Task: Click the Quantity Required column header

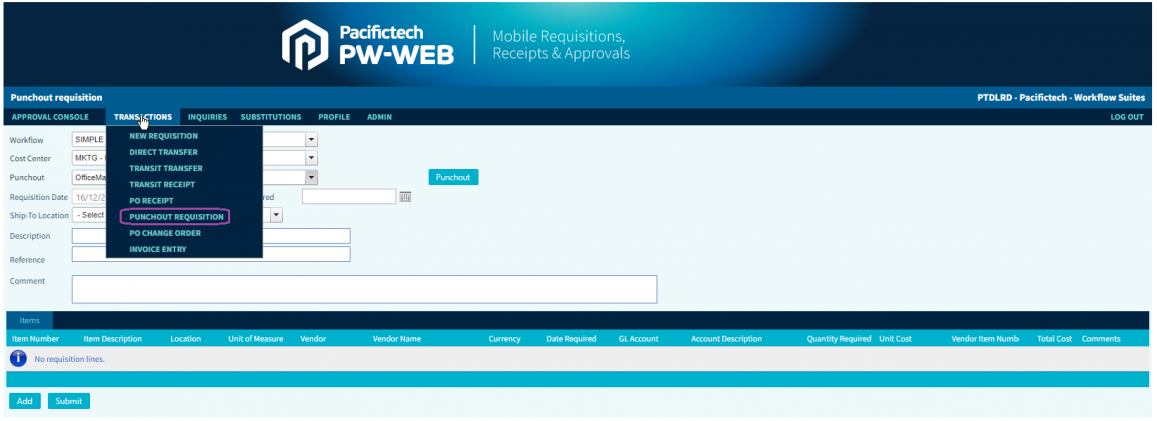Action: (x=839, y=339)
